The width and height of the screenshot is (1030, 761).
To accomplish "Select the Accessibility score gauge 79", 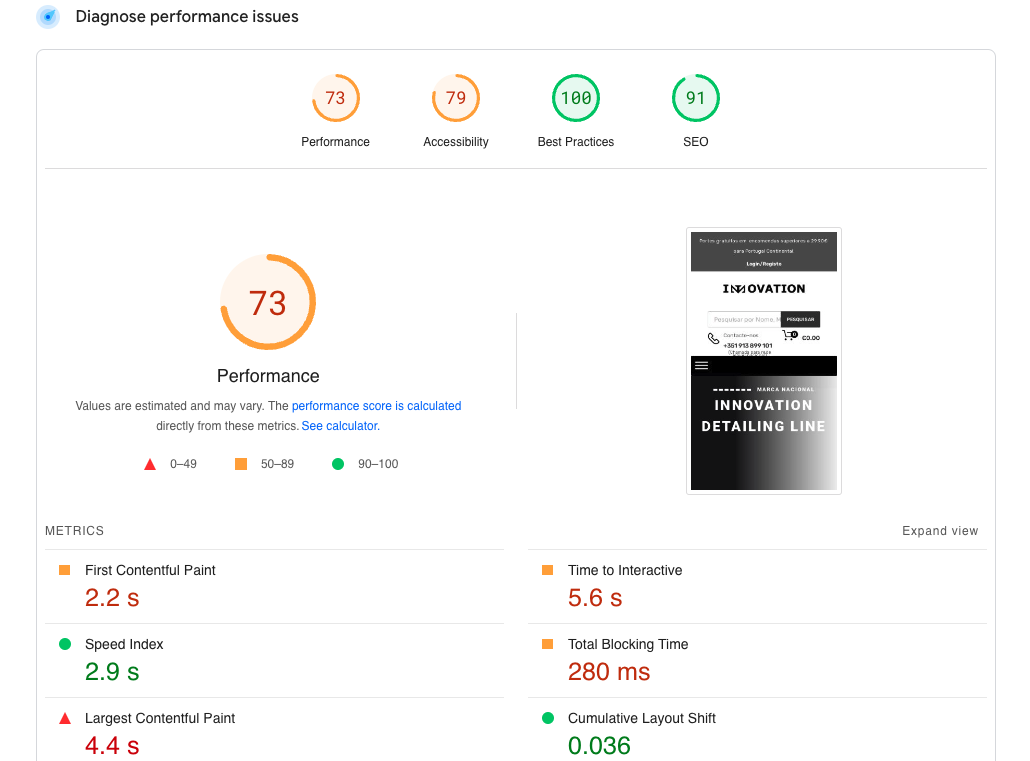I will [455, 98].
